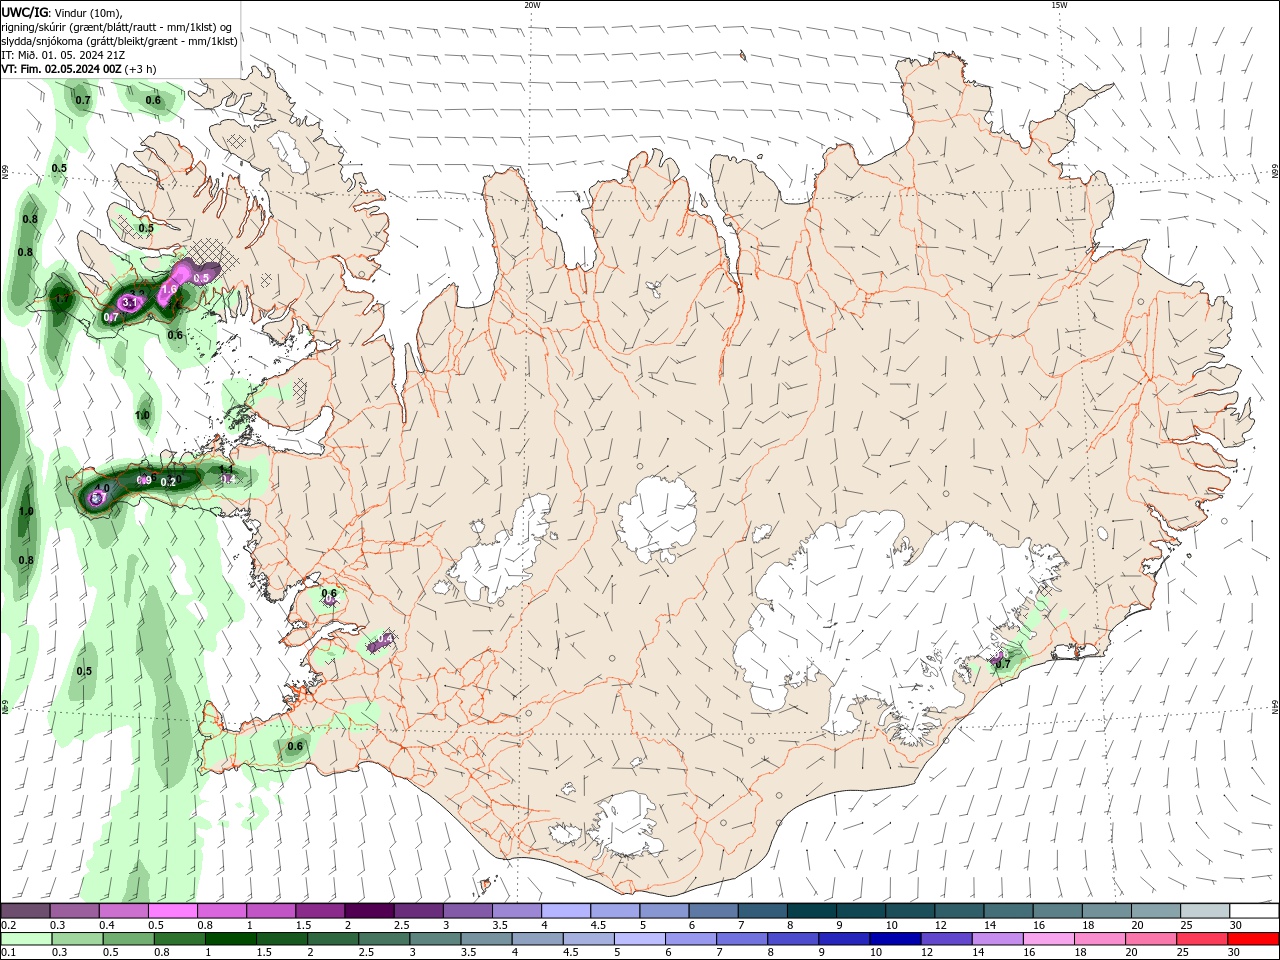Click the '0.9' precipitation value on Snæfellsnes

pyautogui.click(x=143, y=481)
